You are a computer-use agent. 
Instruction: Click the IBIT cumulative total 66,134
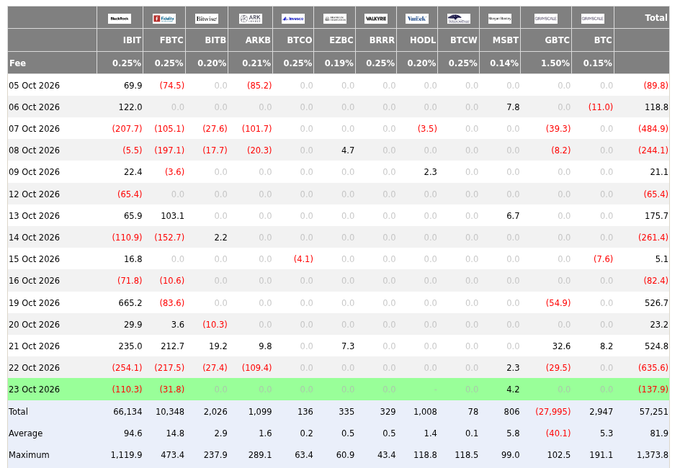tap(128, 412)
